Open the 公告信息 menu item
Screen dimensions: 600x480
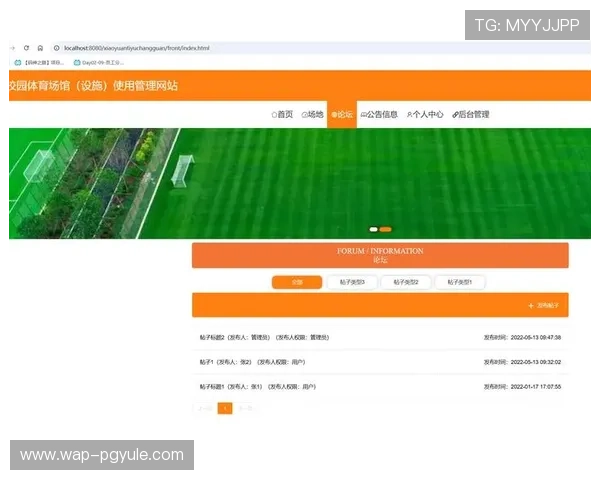(379, 114)
